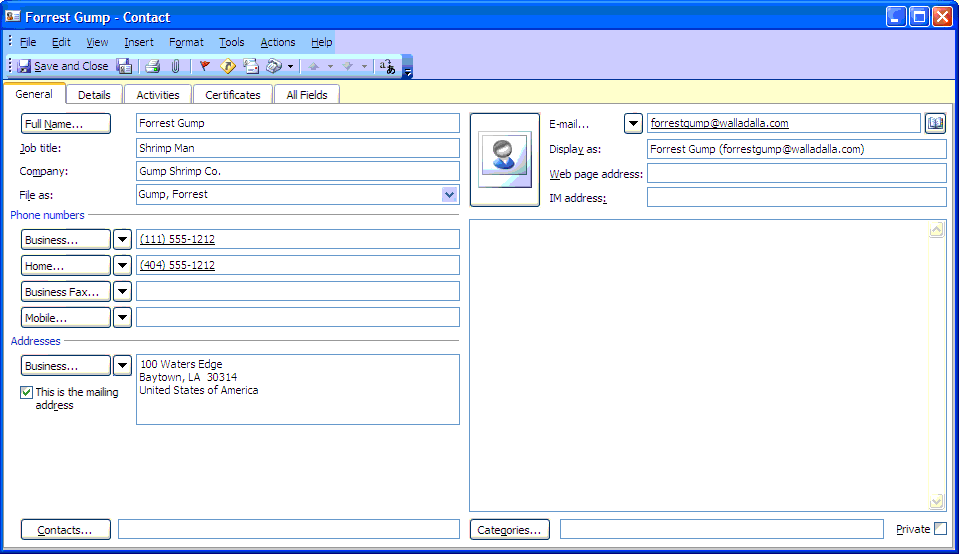Open the File menu
The image size is (959, 555).
click(x=28, y=42)
